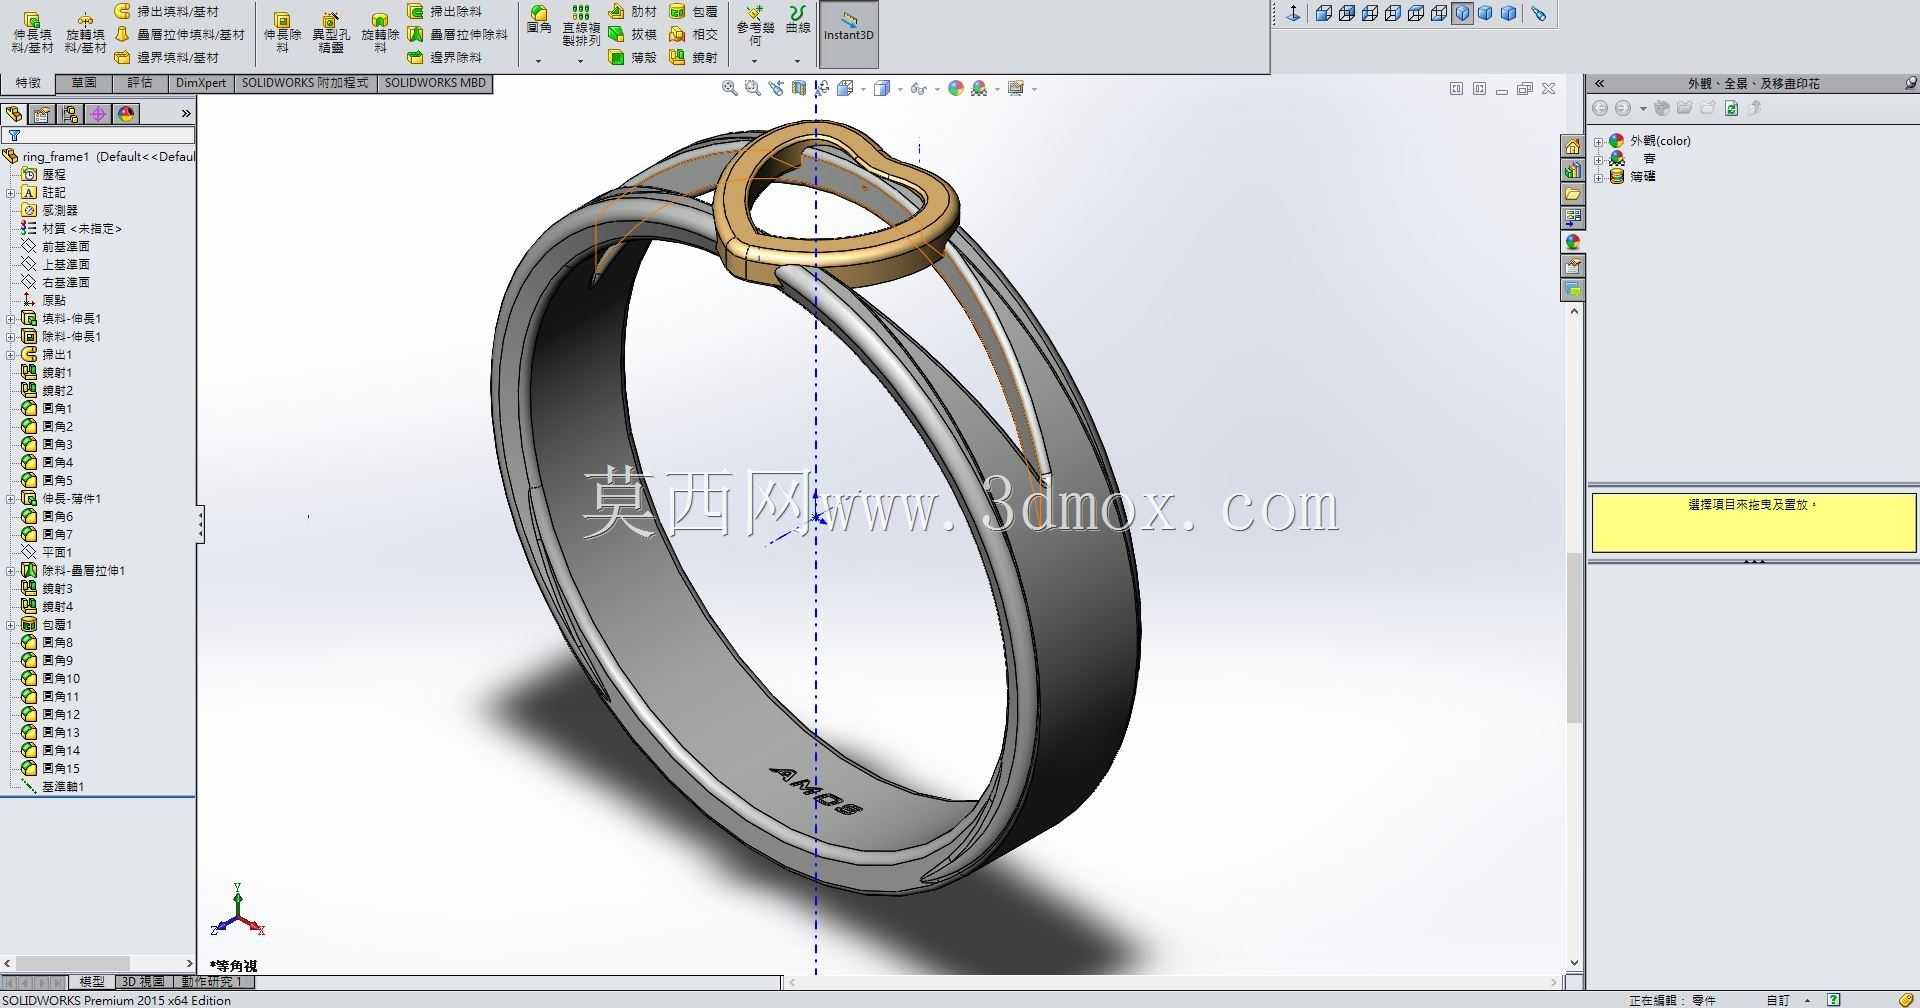Open the PropertyManager panel tab icon
This screenshot has width=1920, height=1008.
(x=42, y=114)
